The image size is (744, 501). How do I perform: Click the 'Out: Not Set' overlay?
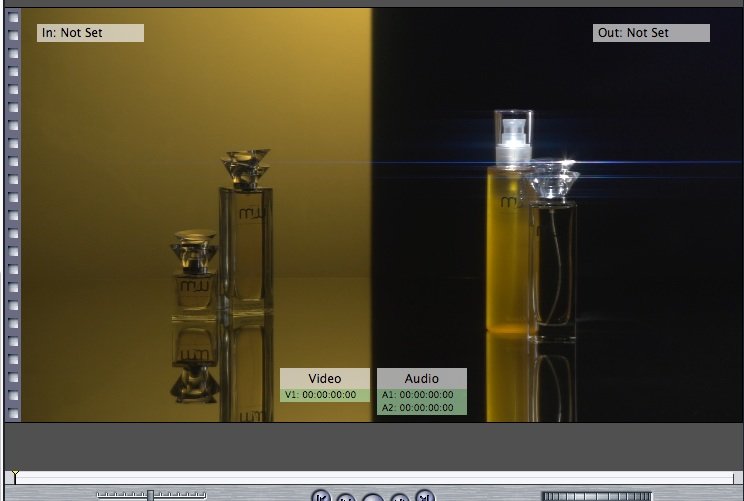(x=651, y=33)
